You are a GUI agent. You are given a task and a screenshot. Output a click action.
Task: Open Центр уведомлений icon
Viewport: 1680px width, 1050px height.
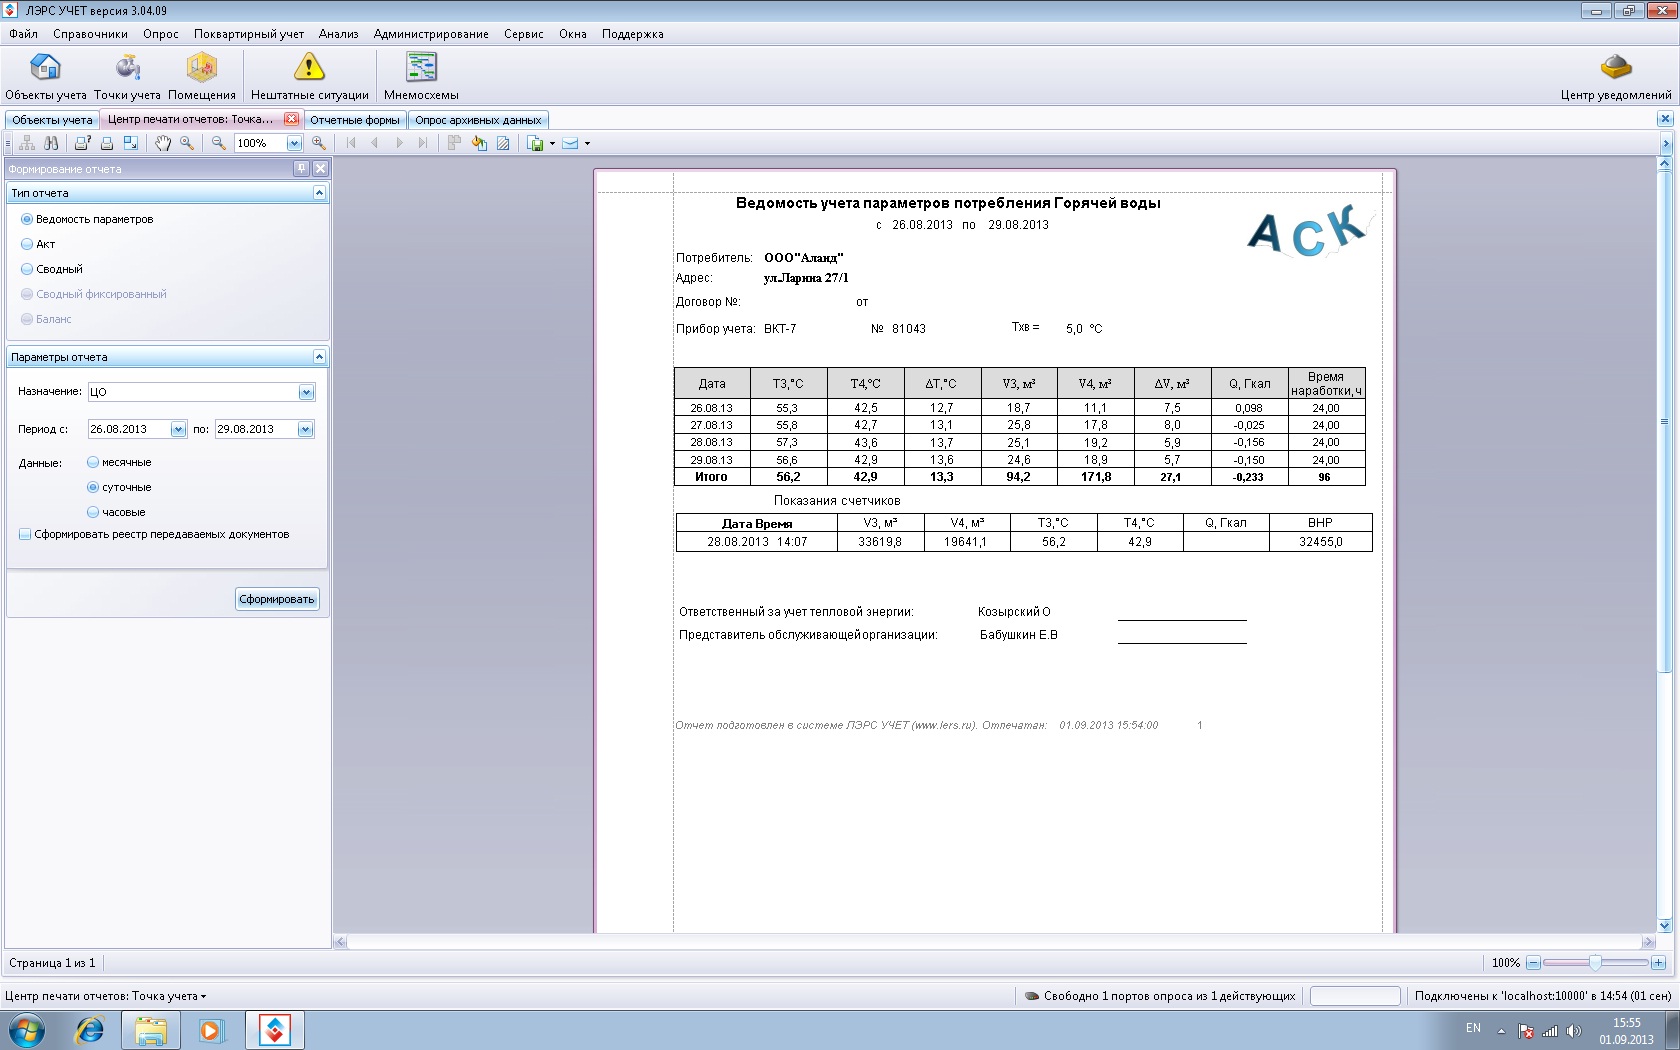1616,77
